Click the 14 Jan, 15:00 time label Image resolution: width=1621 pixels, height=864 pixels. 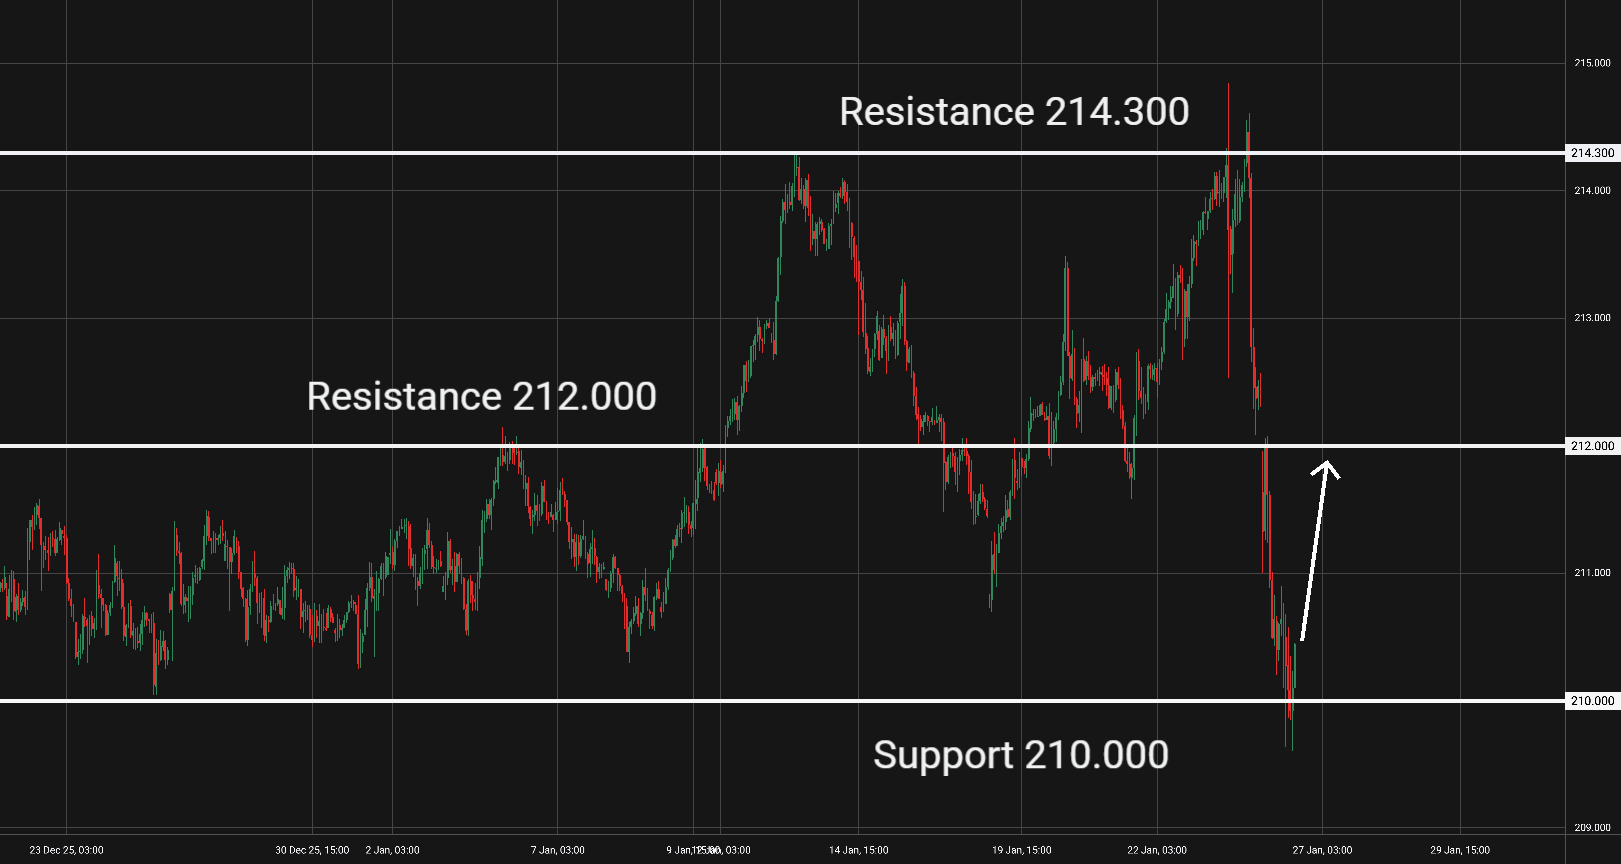(x=858, y=850)
